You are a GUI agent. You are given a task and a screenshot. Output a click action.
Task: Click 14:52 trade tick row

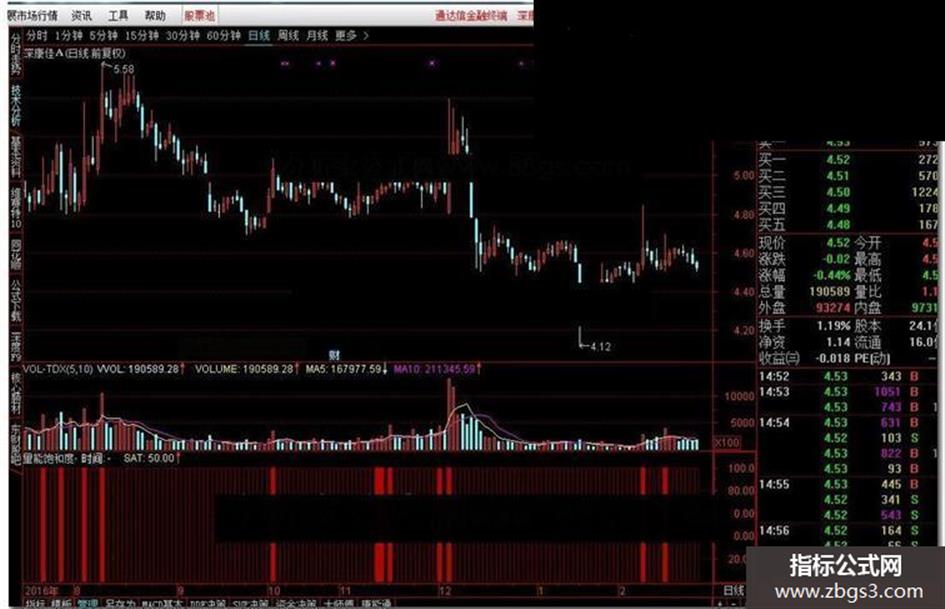point(847,376)
